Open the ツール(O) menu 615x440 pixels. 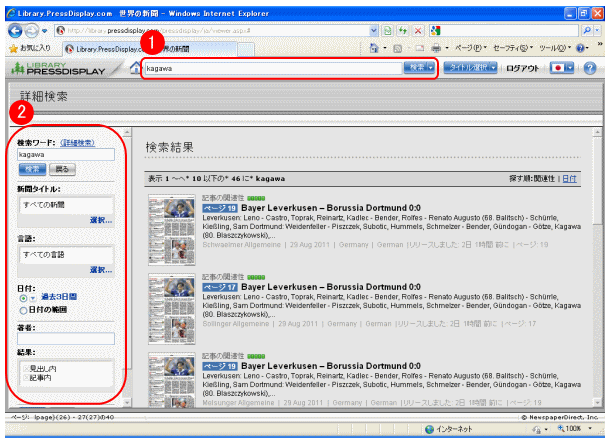click(x=555, y=48)
